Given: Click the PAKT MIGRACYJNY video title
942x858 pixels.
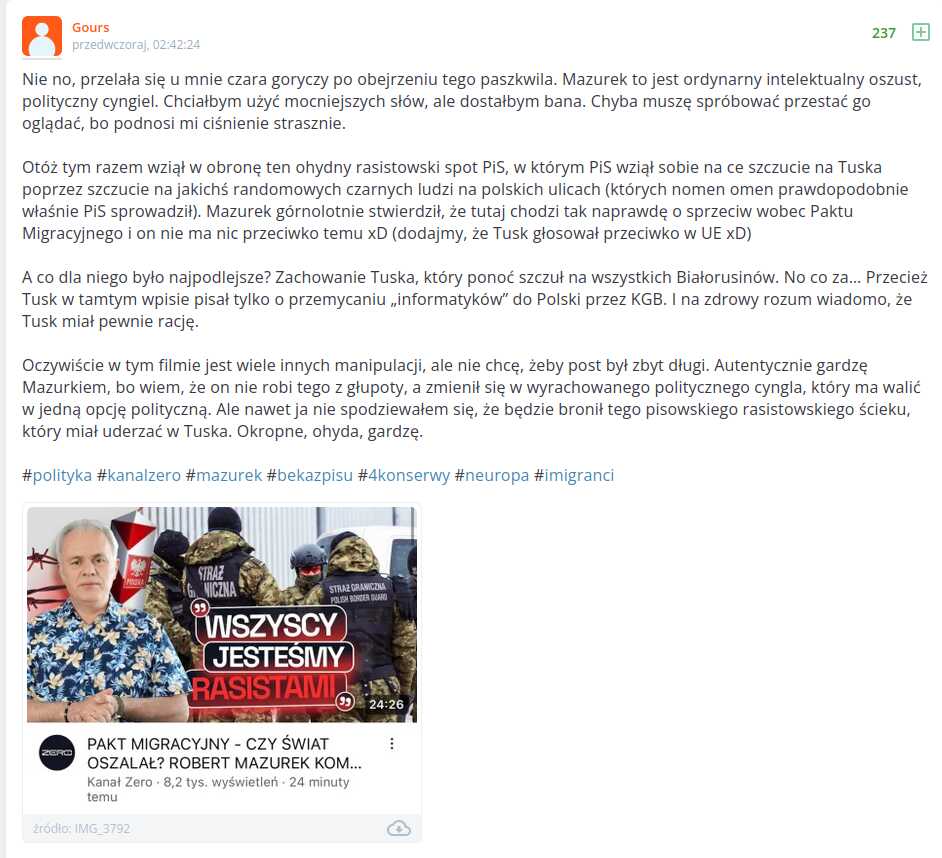Looking at the screenshot, I should point(225,753).
